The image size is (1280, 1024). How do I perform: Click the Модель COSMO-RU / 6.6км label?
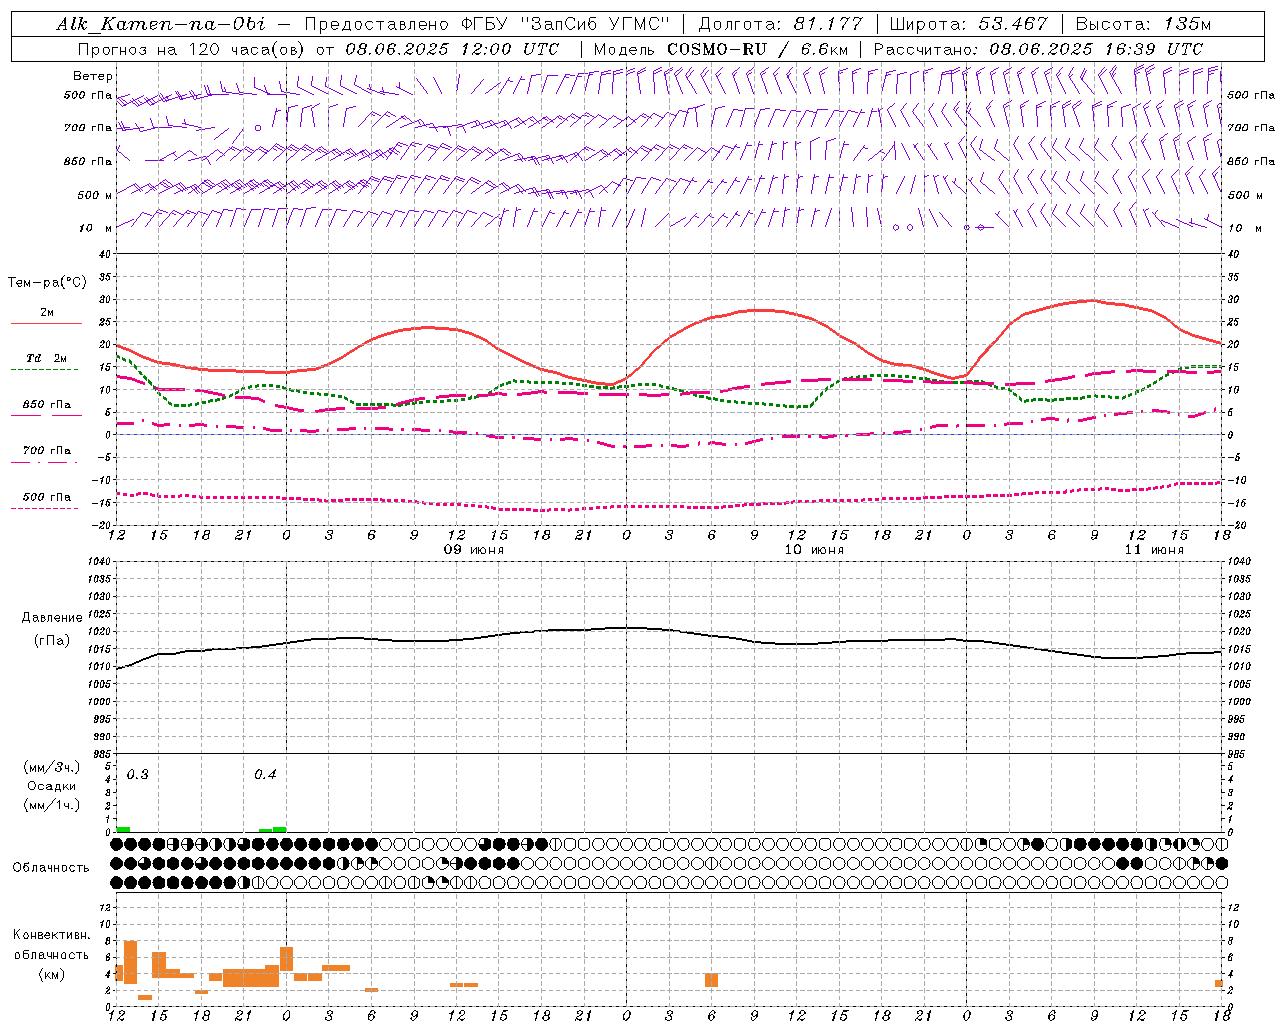pyautogui.click(x=721, y=49)
